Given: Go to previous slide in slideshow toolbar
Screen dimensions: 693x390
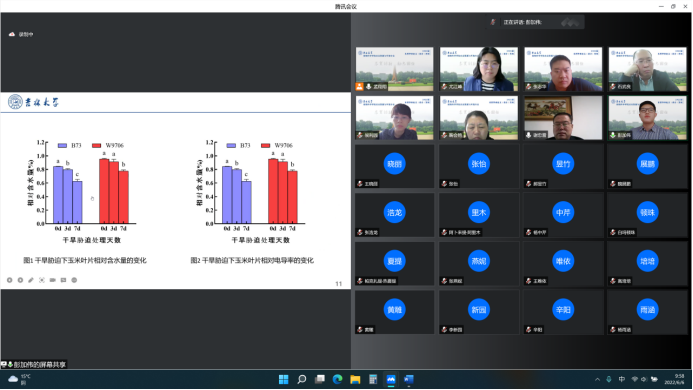Looking at the screenshot, I should click(9, 280).
